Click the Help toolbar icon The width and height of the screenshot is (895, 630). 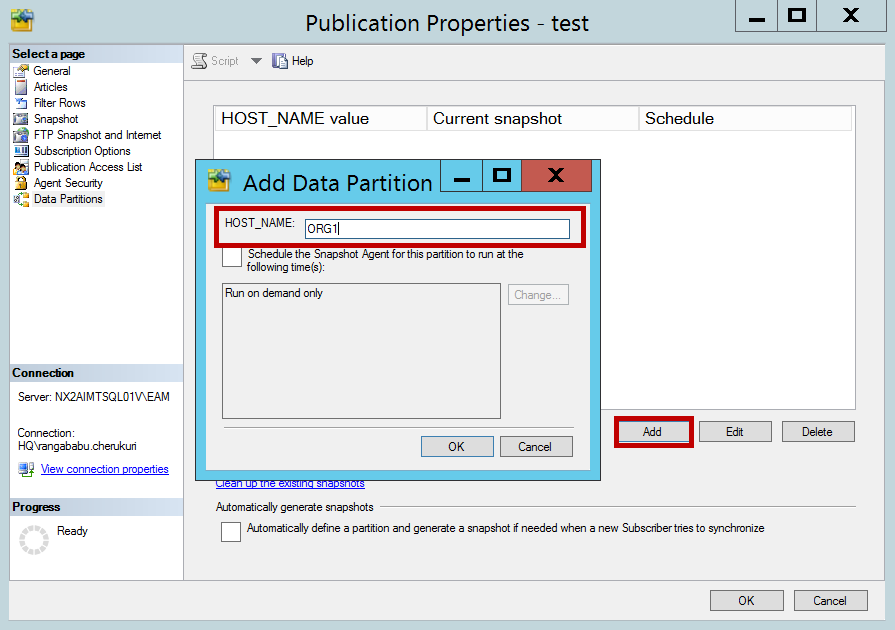(x=280, y=60)
